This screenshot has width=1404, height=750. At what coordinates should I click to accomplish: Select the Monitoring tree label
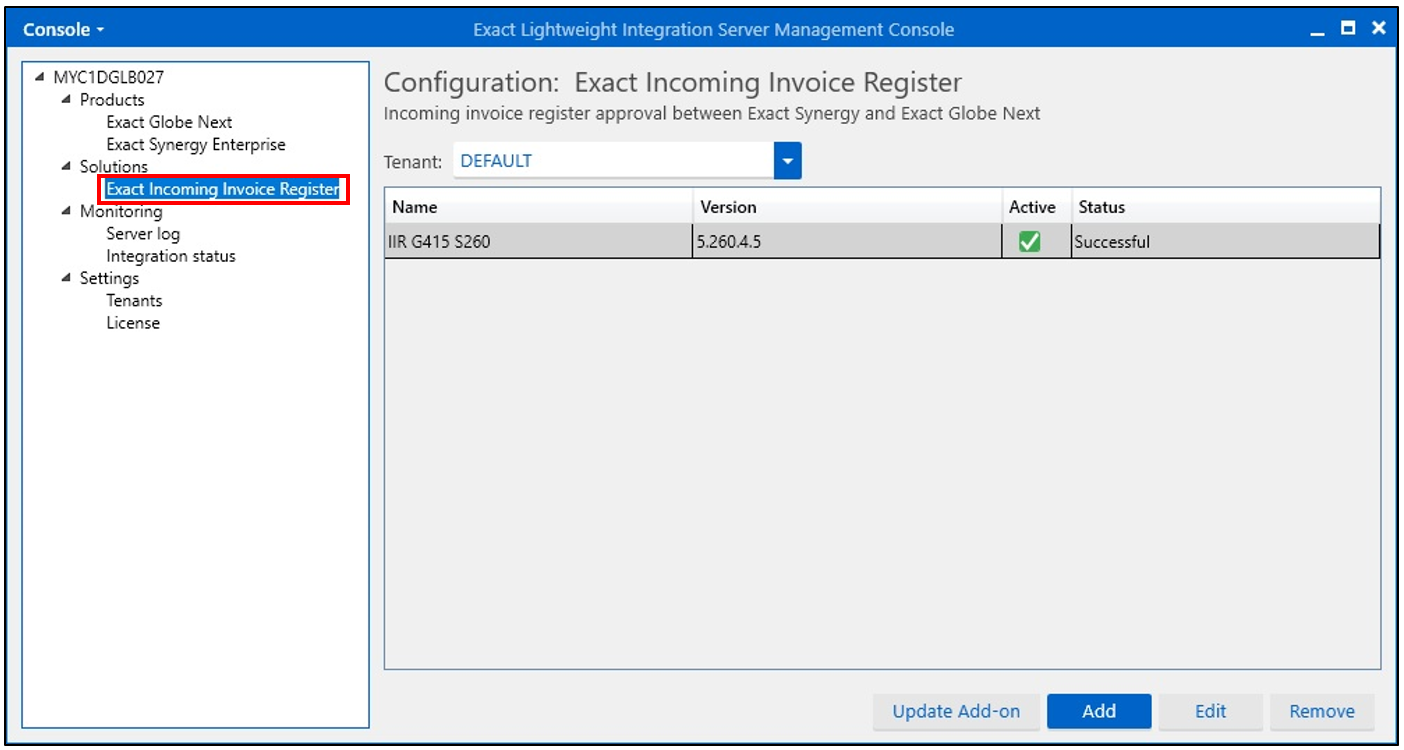pyautogui.click(x=121, y=211)
